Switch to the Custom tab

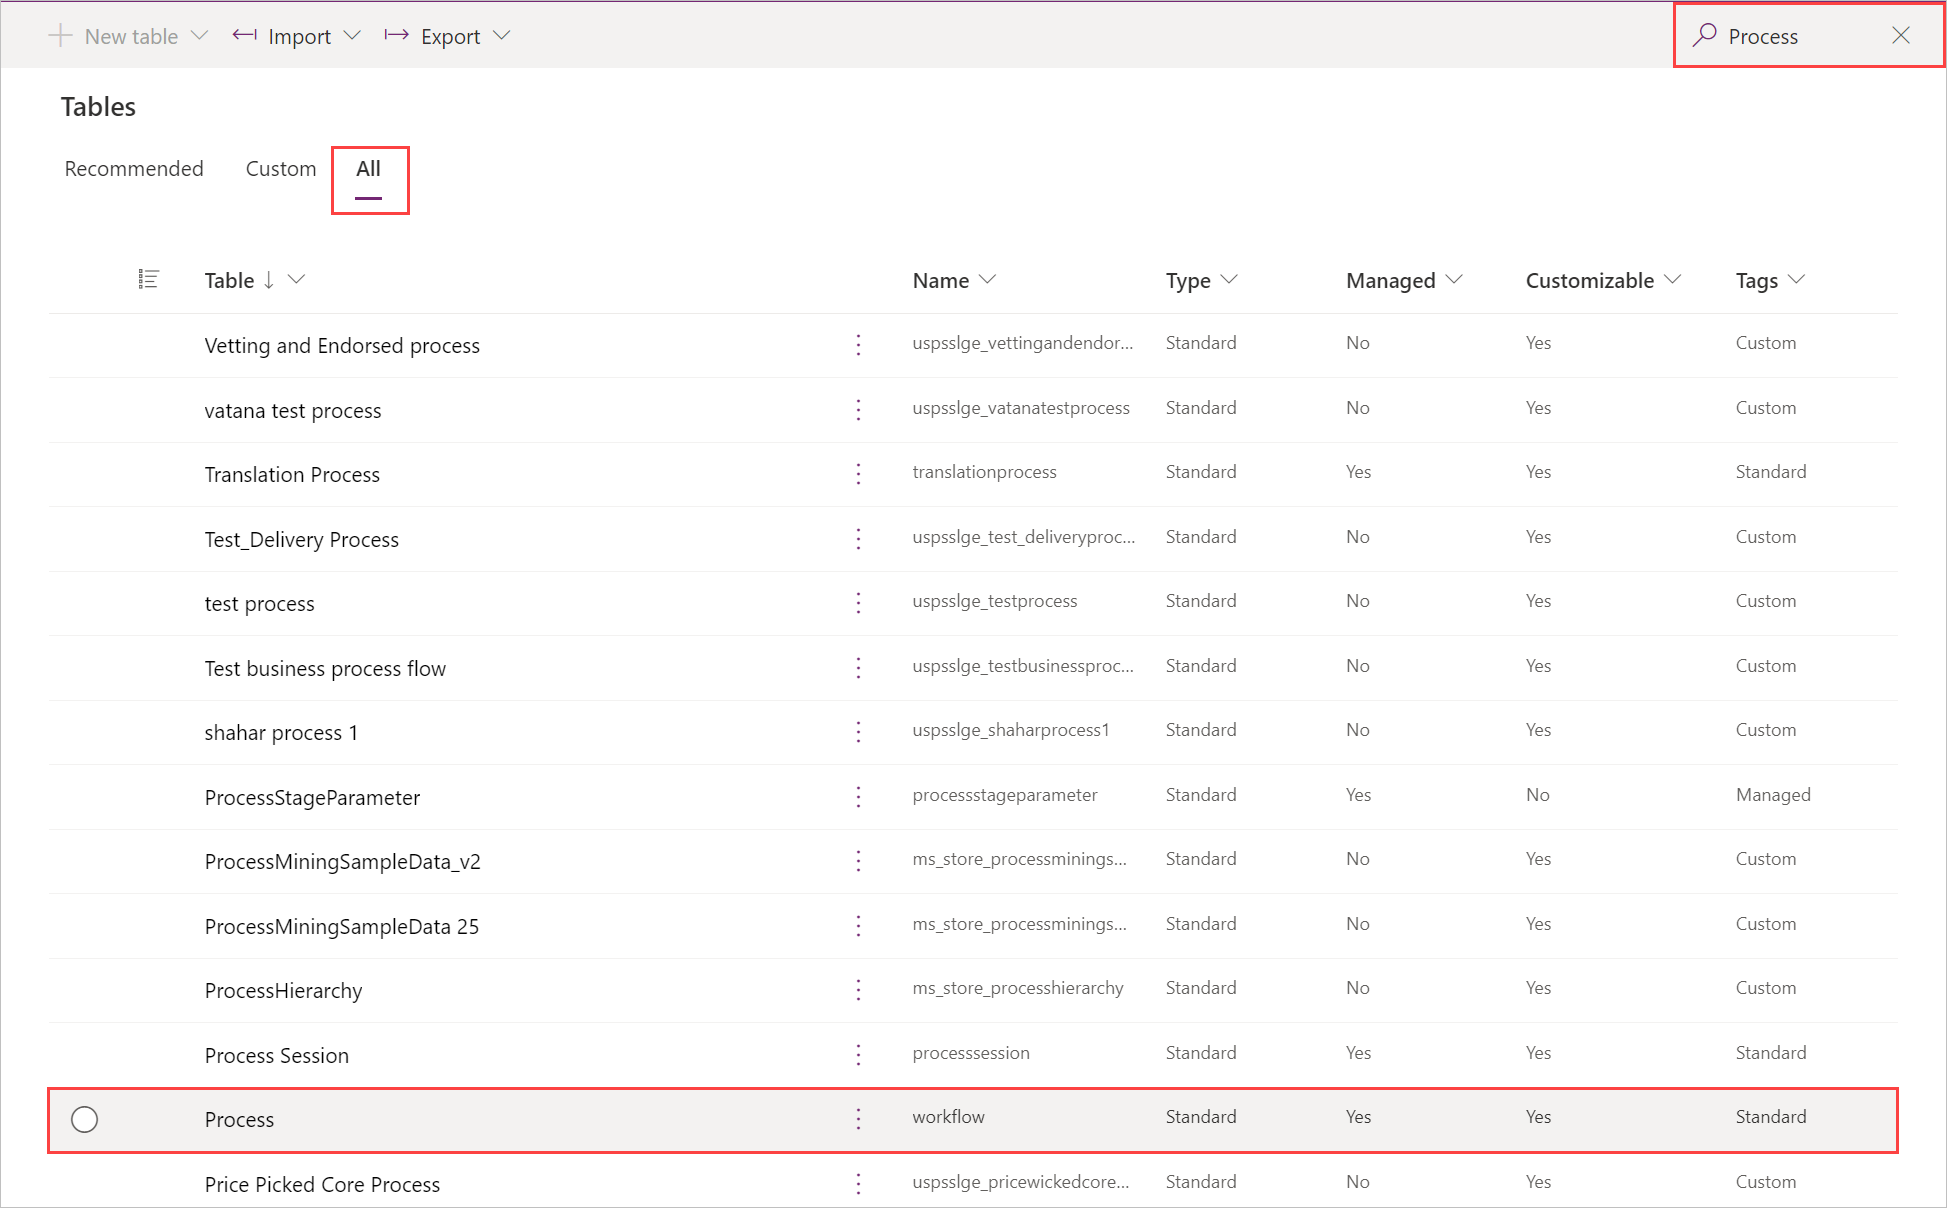coord(278,167)
